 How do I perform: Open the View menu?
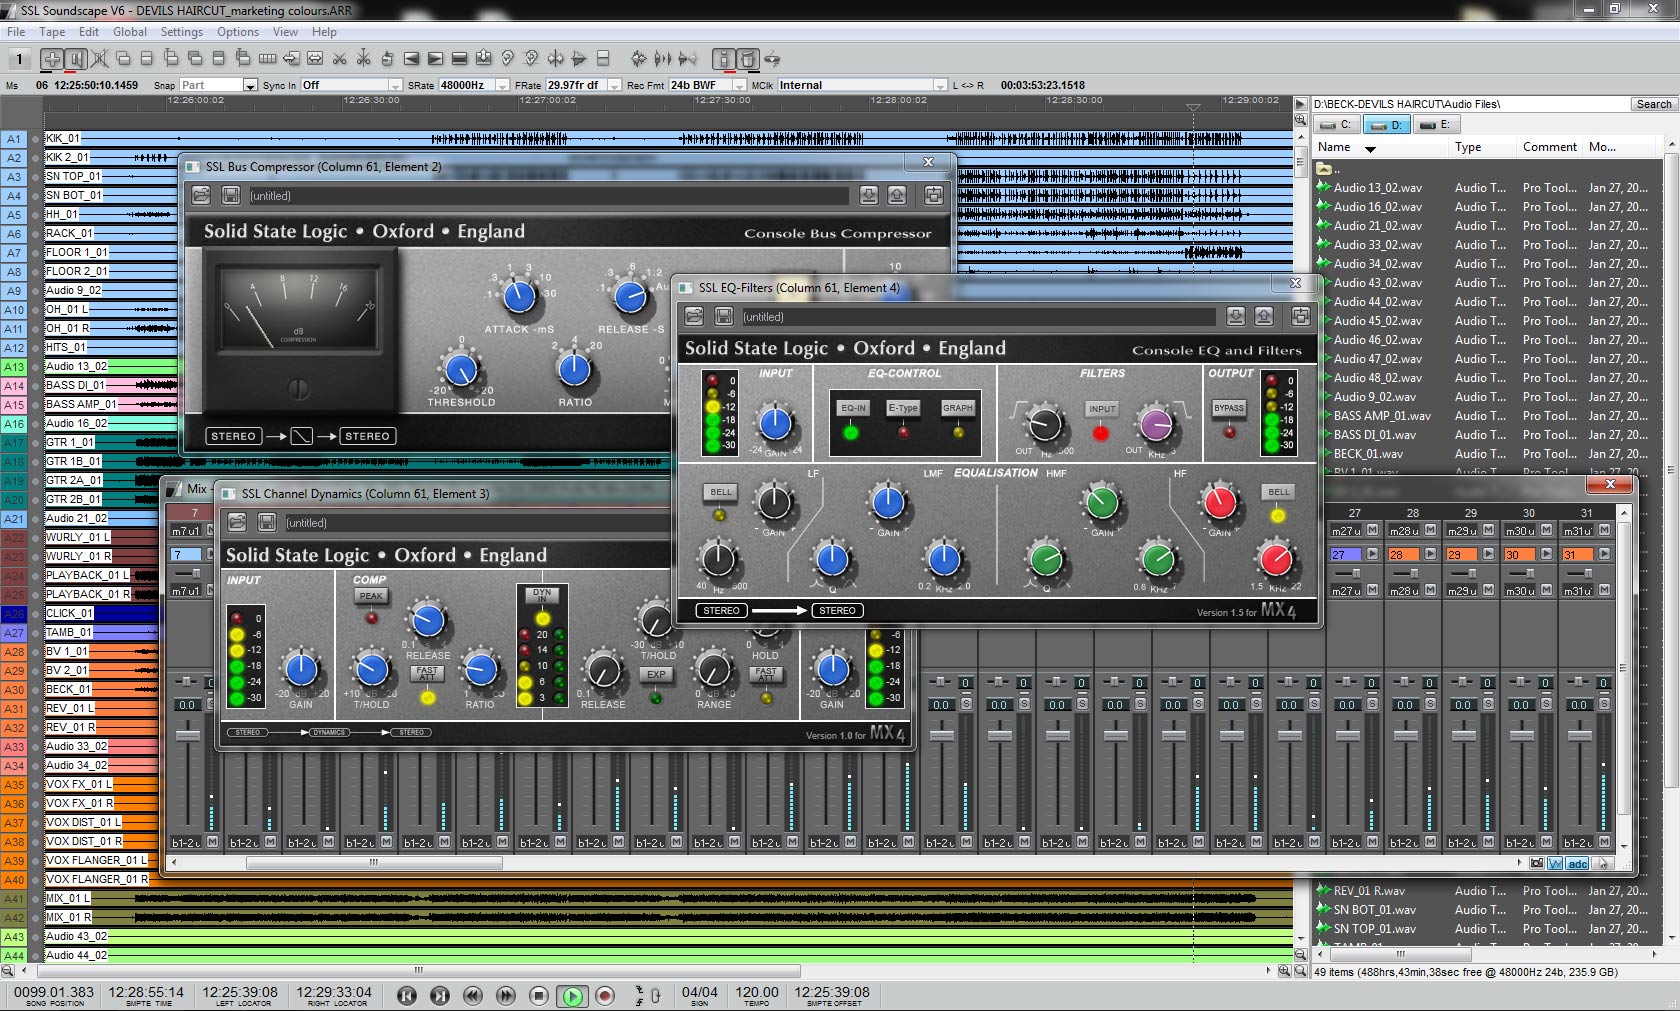tap(285, 32)
